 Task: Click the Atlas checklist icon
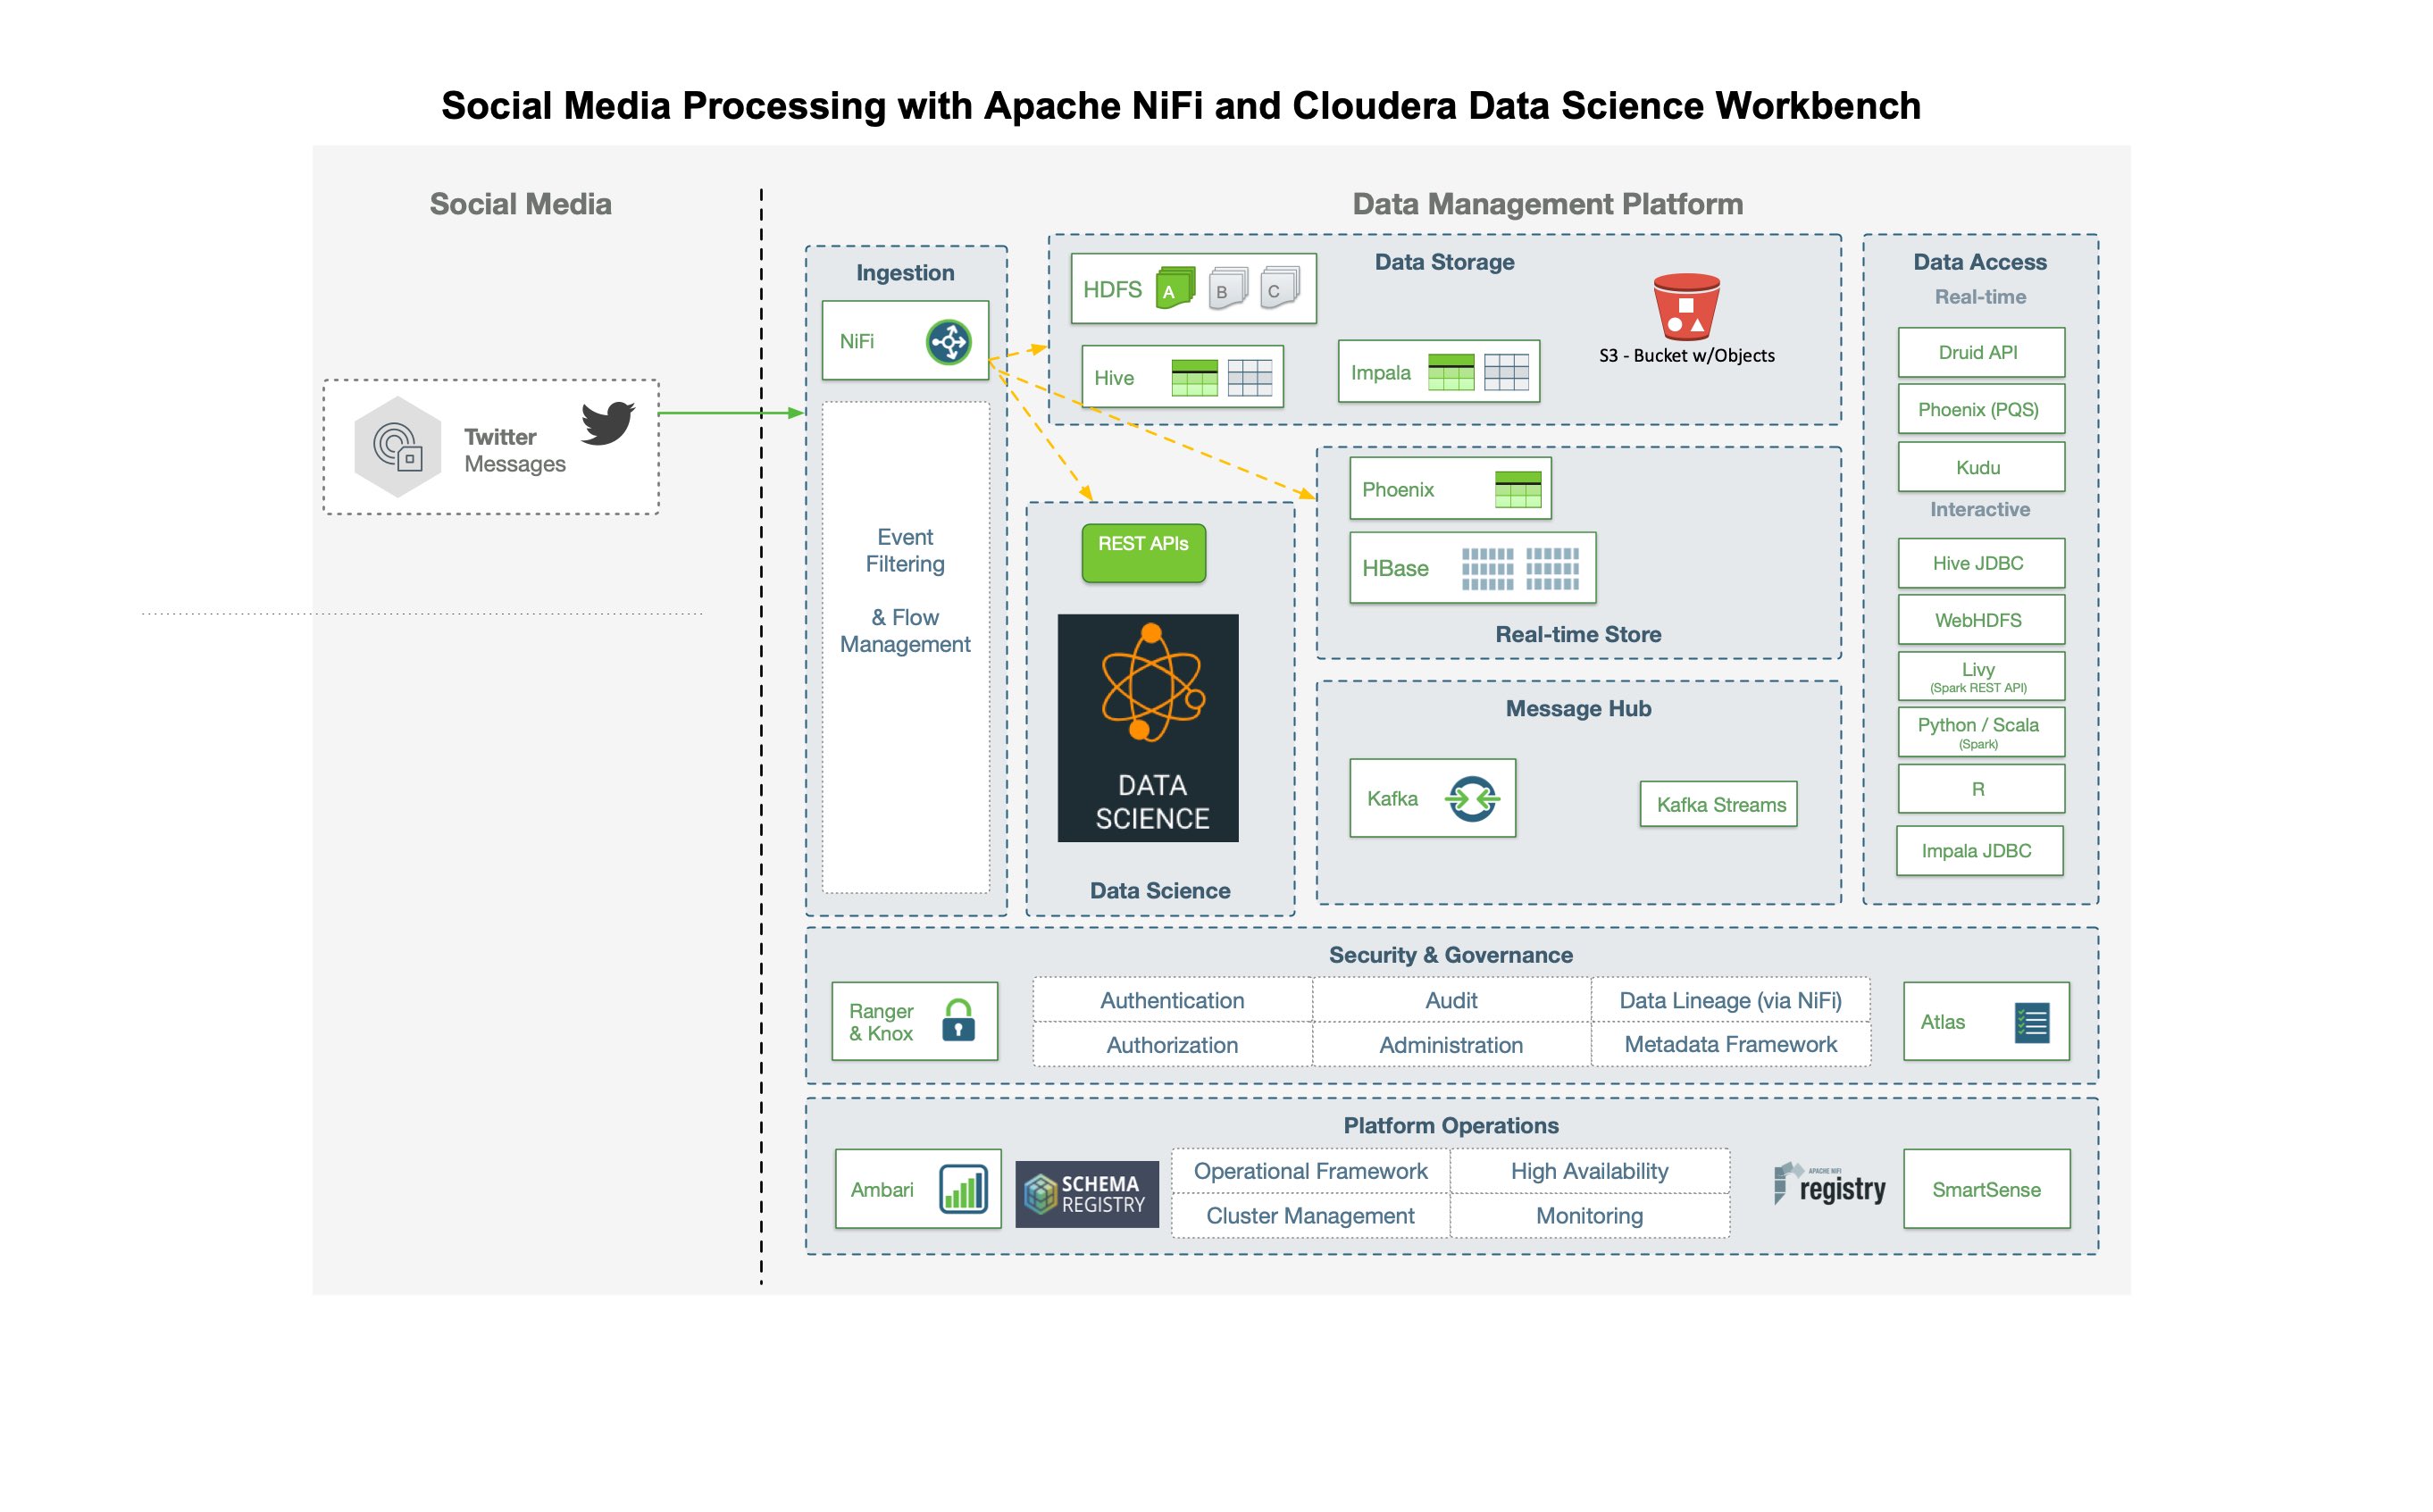(x=2031, y=1022)
